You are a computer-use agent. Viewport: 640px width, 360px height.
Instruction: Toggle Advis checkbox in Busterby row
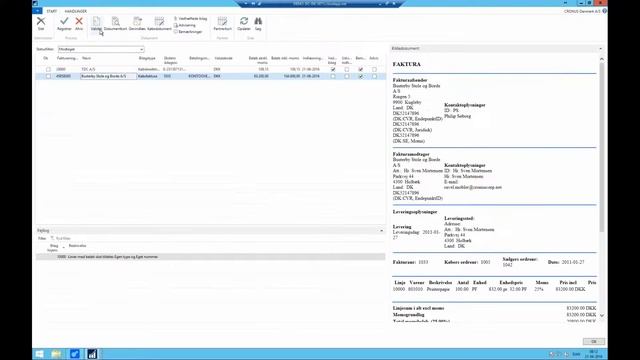pyautogui.click(x=374, y=76)
